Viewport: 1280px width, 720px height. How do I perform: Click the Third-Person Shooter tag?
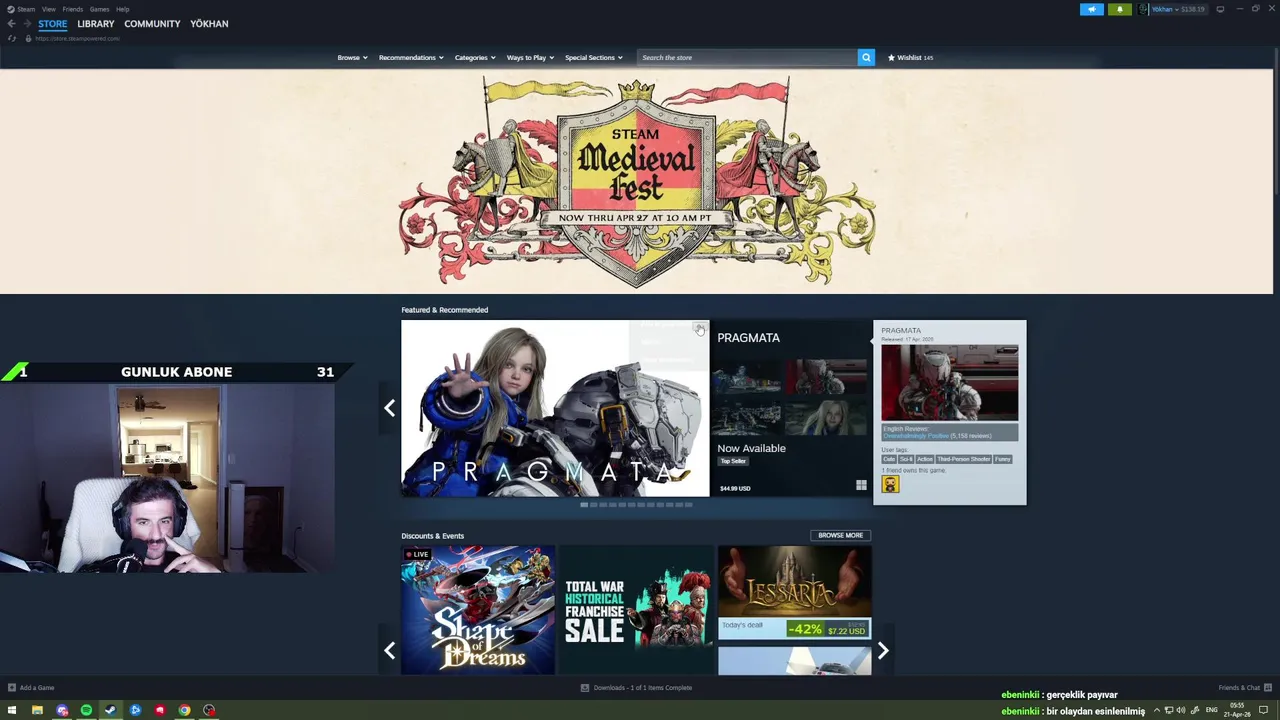pyautogui.click(x=964, y=459)
